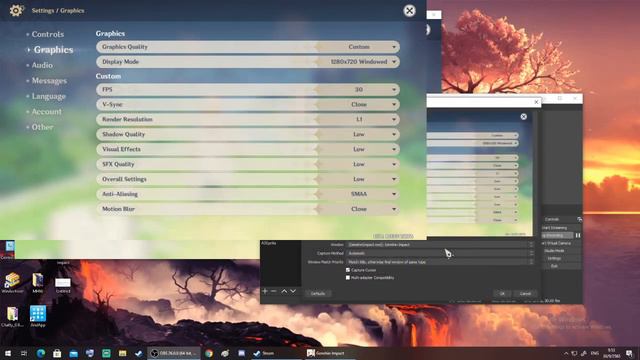Remove item with the minus icon

[x=274, y=291]
